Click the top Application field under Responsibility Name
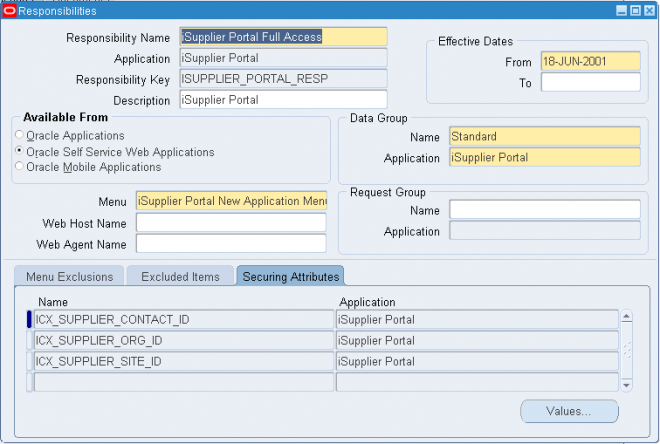The height and width of the screenshot is (444, 660). 283,58
